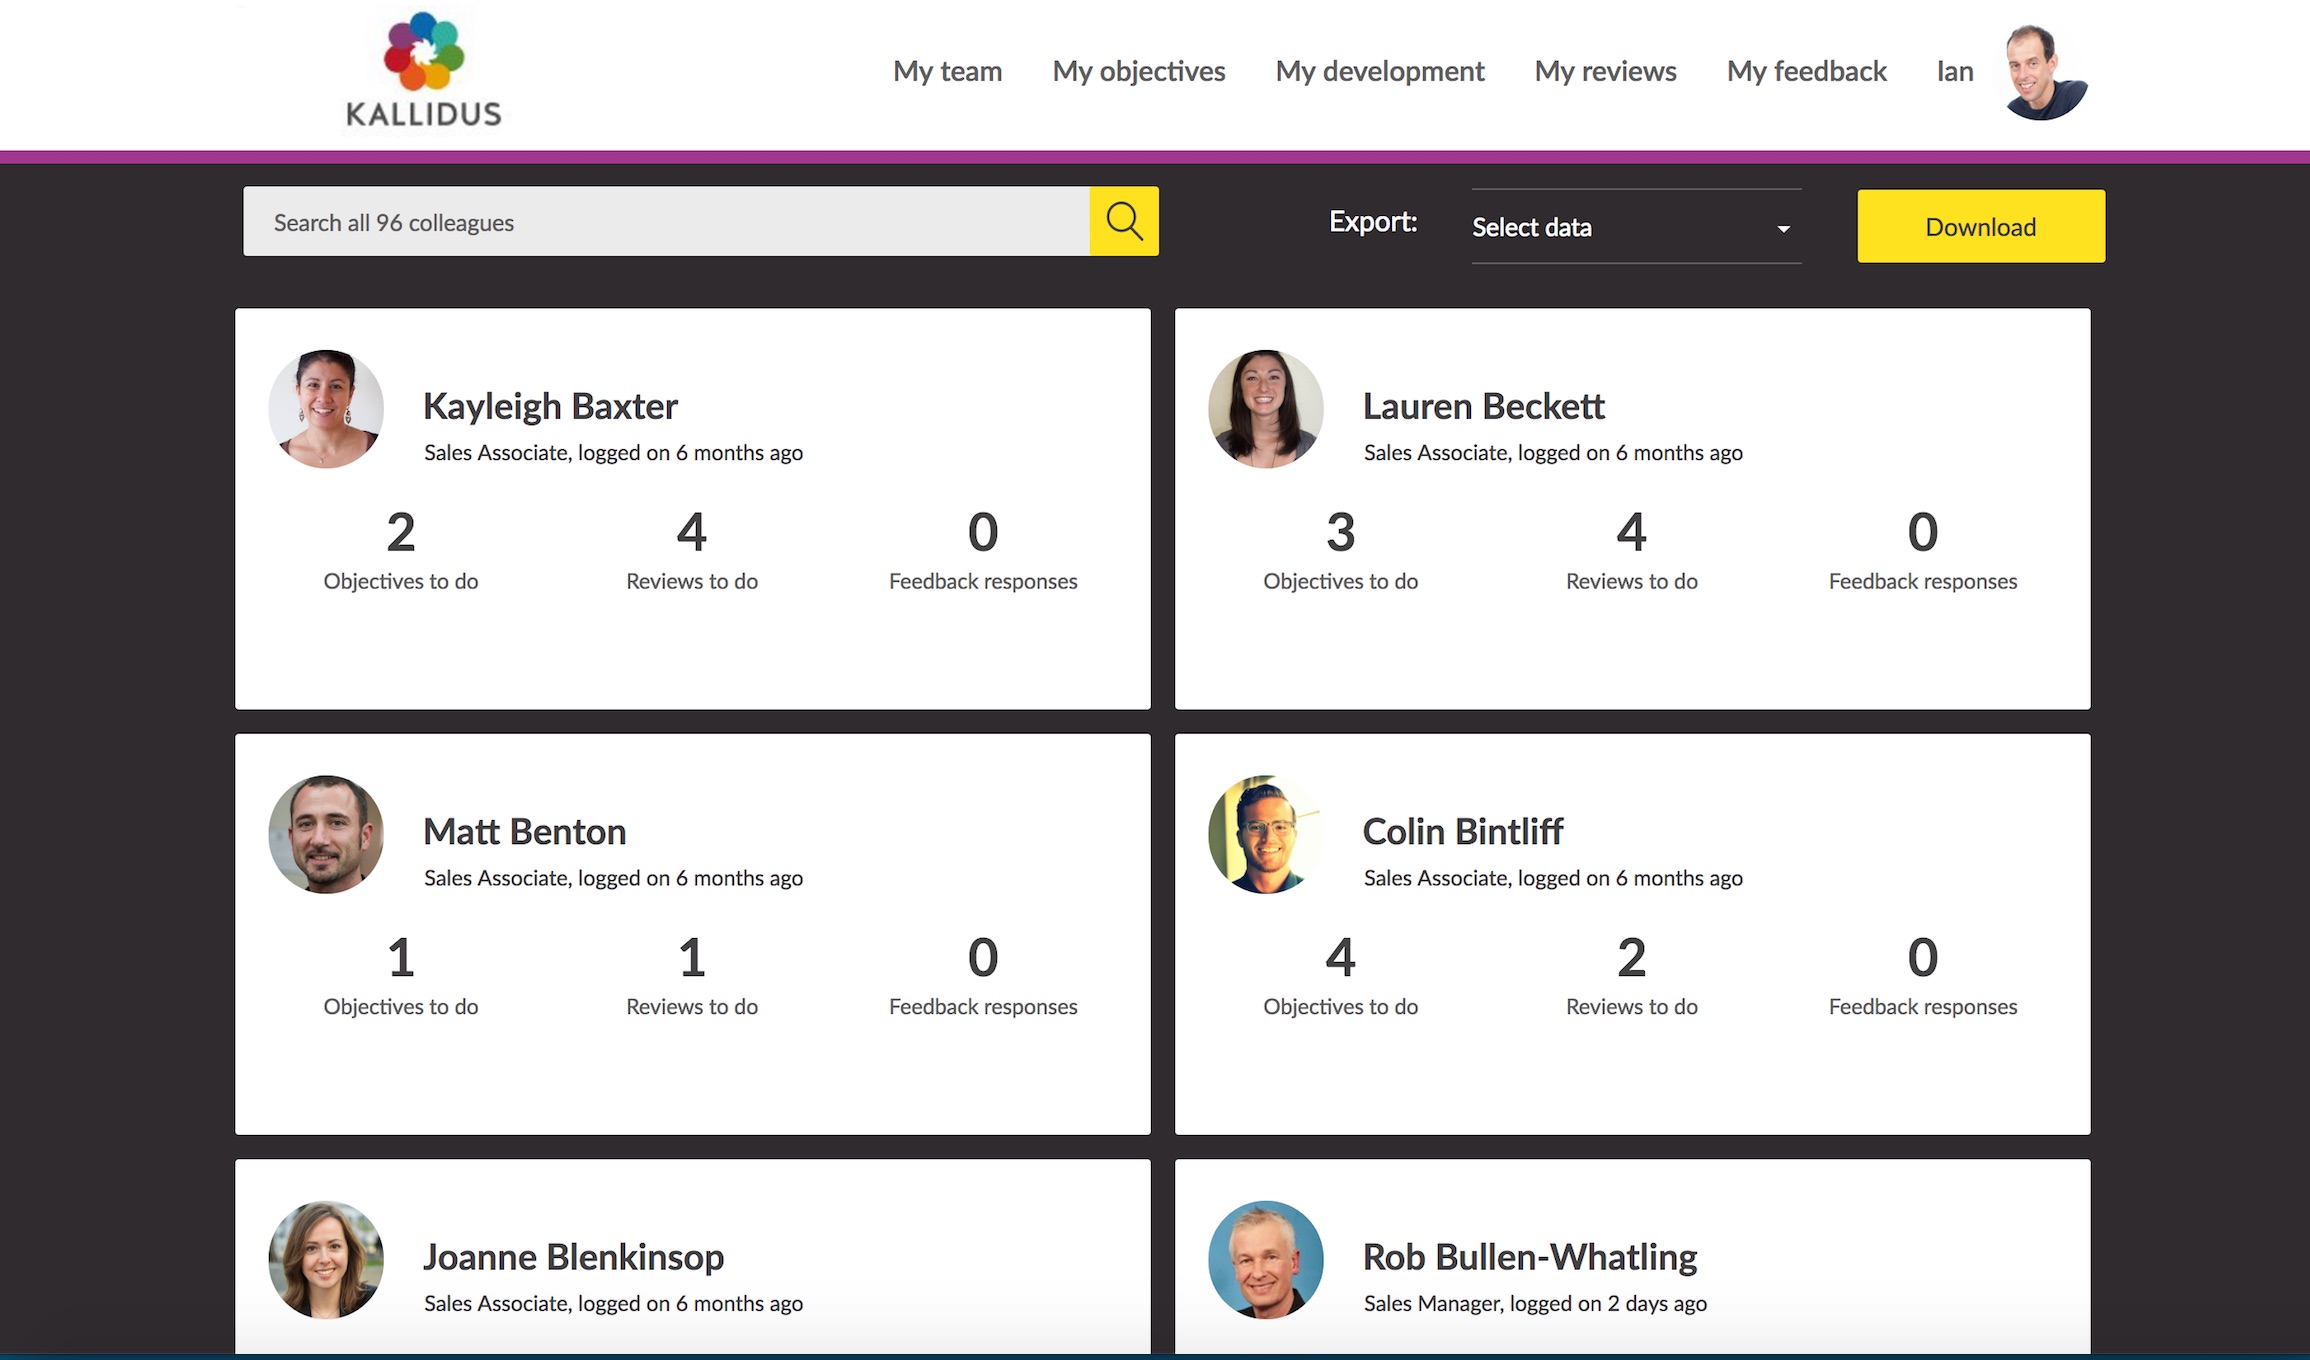Select the Lauren Beckett name link
Screen dimensions: 2310x1360
point(1484,406)
